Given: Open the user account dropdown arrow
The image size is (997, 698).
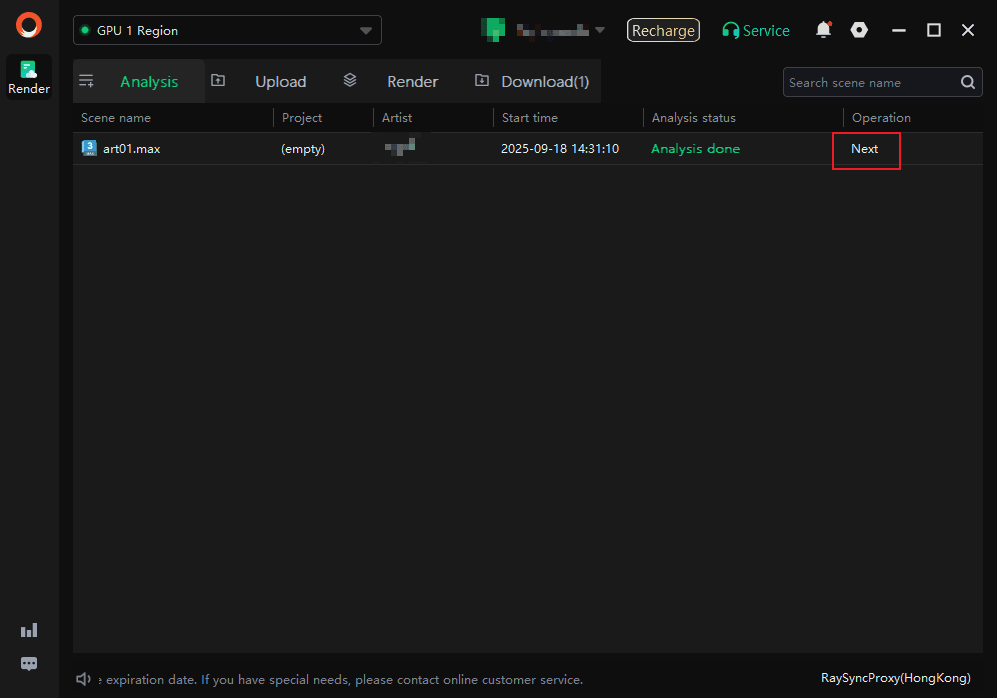Looking at the screenshot, I should [600, 30].
